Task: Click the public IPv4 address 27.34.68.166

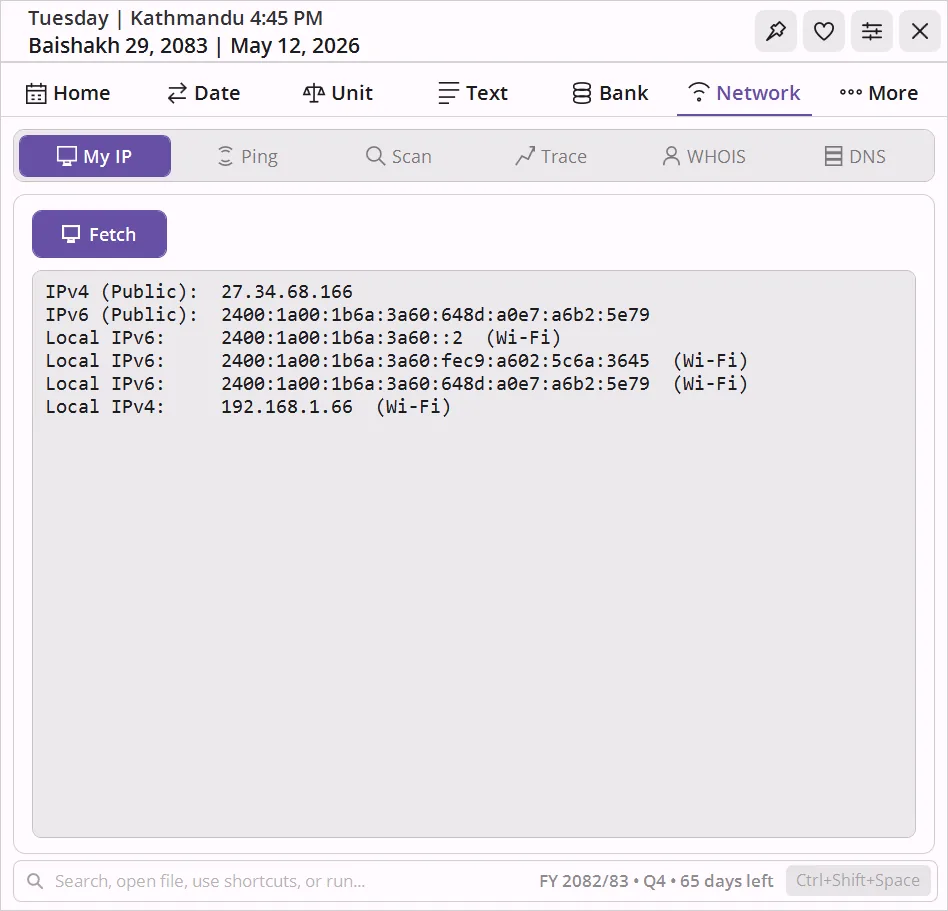Action: pyautogui.click(x=287, y=291)
